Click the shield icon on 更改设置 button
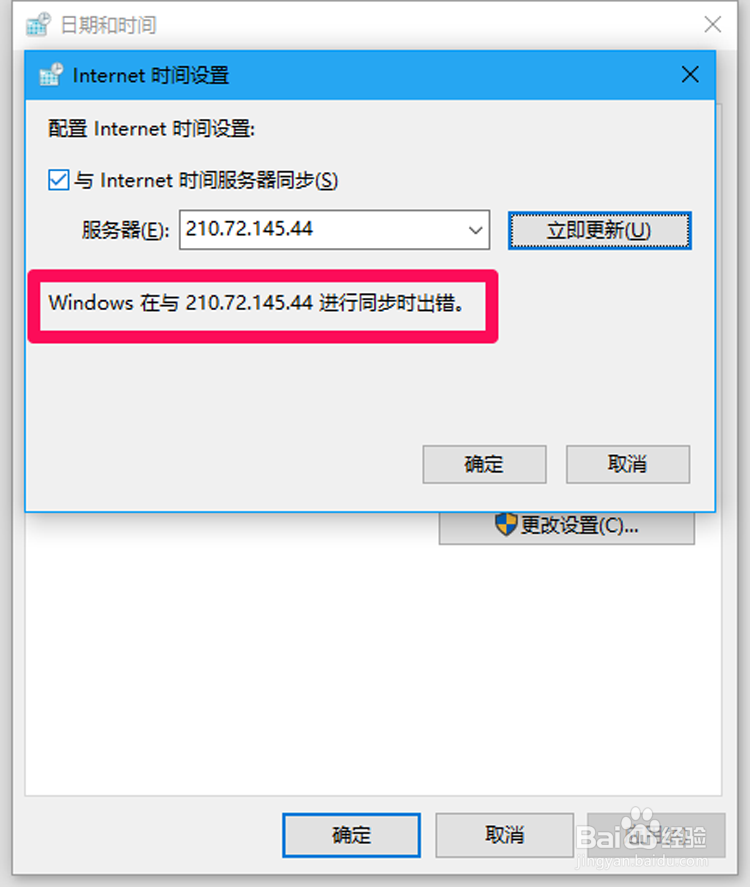The height and width of the screenshot is (887, 750). [506, 524]
